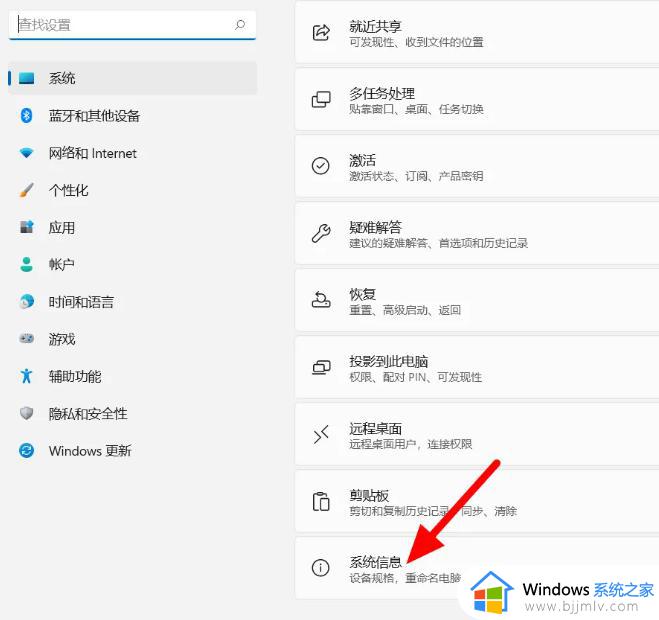Click the projection icon for 投影到此电脑

point(321,367)
